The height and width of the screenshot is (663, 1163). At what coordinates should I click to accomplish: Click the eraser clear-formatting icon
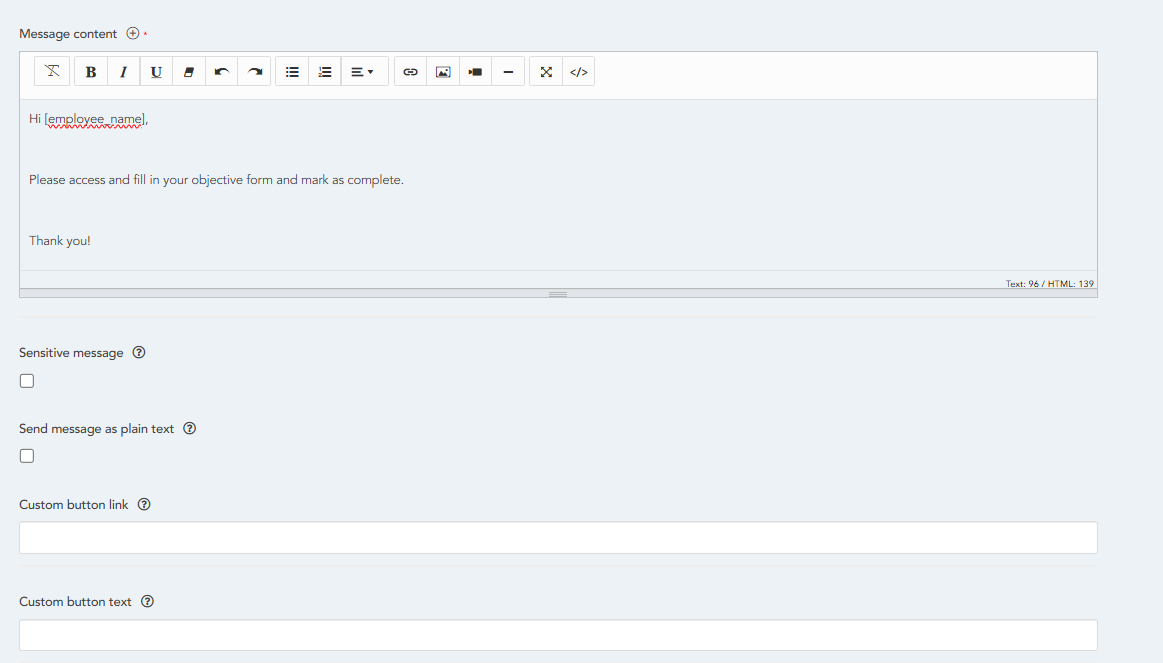pyautogui.click(x=189, y=72)
